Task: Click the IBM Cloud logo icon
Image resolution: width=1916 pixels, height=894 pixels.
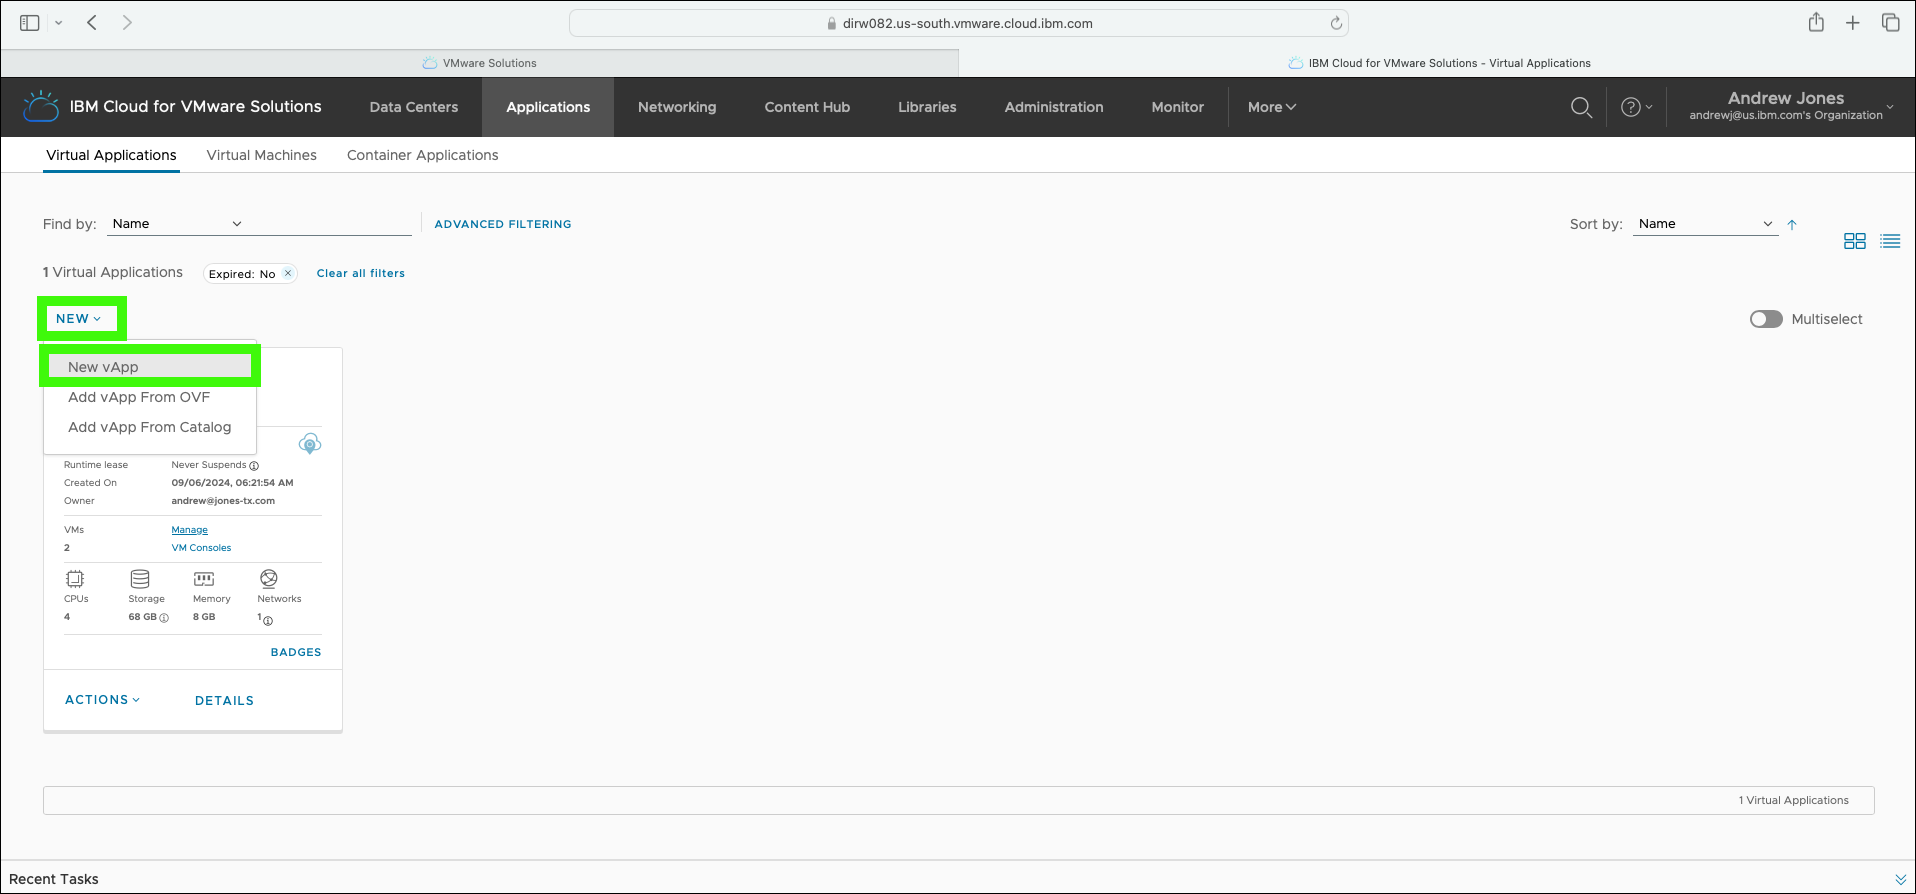Action: tap(41, 106)
